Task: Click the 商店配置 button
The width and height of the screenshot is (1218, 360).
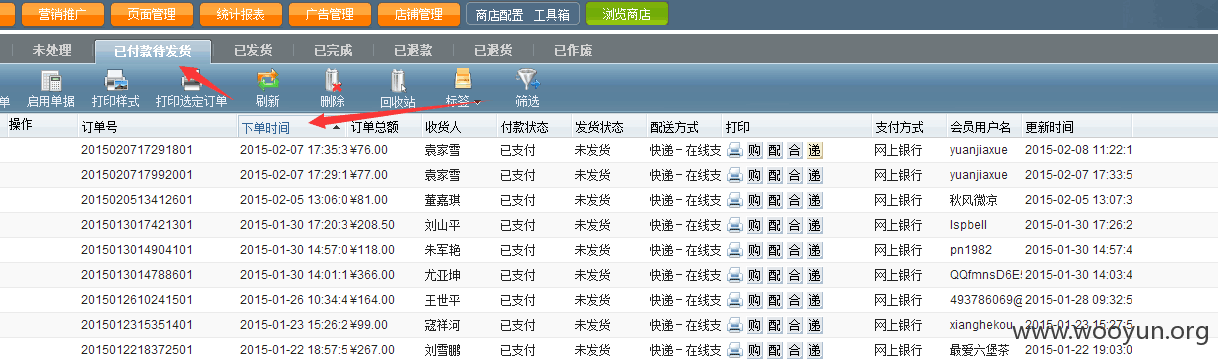Action: click(x=499, y=15)
